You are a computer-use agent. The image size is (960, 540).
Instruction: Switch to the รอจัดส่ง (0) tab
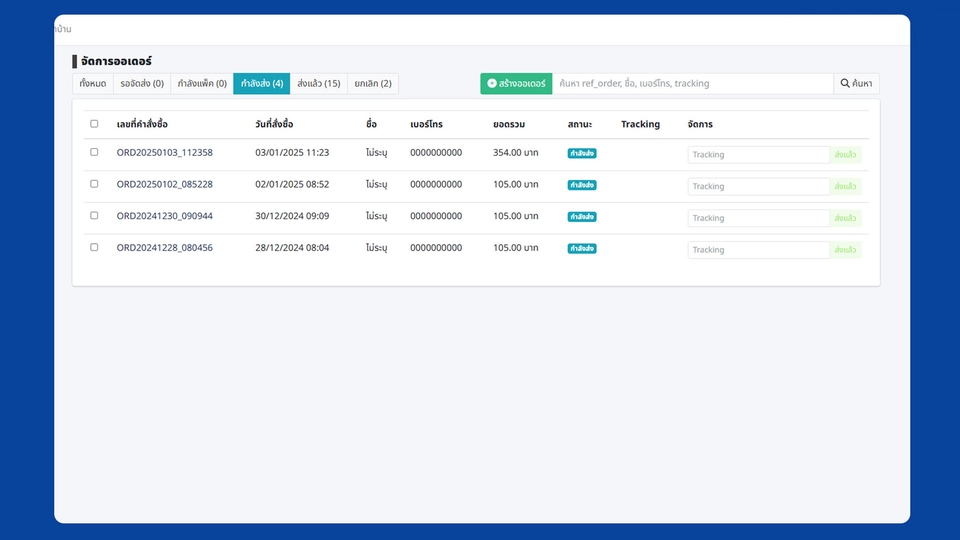142,83
